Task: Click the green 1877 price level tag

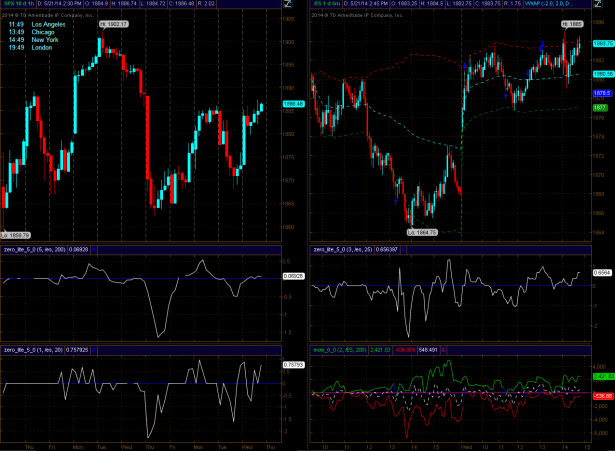Action: 600,106
